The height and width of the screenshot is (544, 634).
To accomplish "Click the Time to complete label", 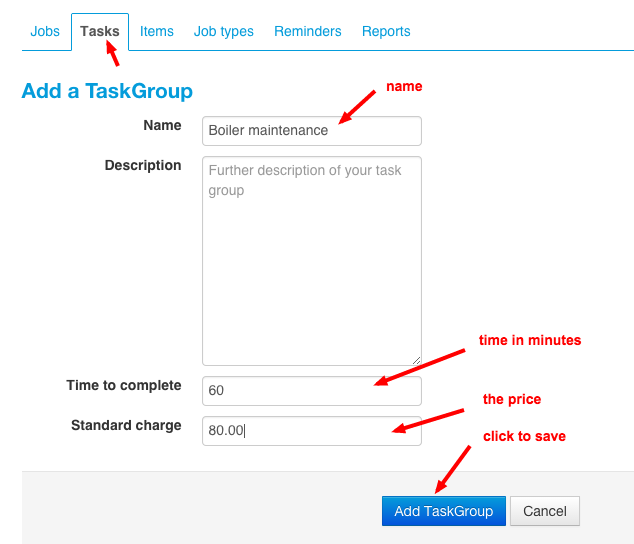I will click(124, 386).
